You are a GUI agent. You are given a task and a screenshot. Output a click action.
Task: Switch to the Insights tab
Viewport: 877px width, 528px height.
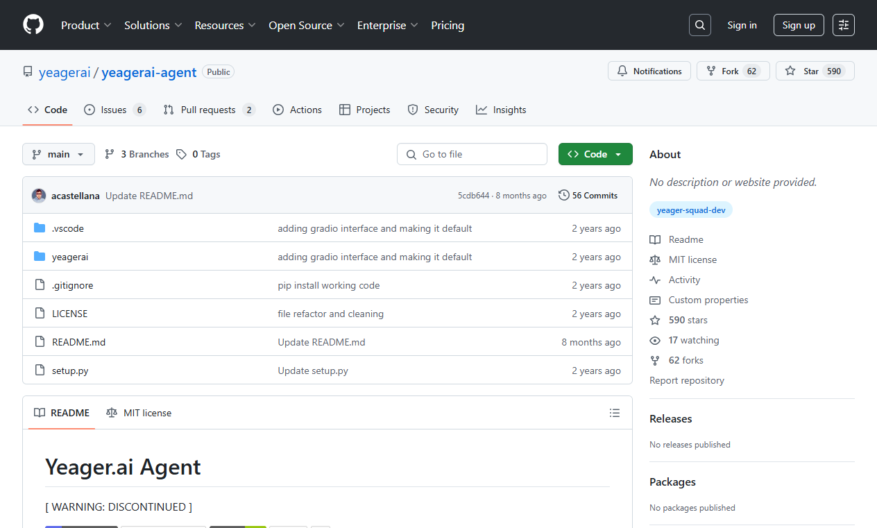(501, 110)
